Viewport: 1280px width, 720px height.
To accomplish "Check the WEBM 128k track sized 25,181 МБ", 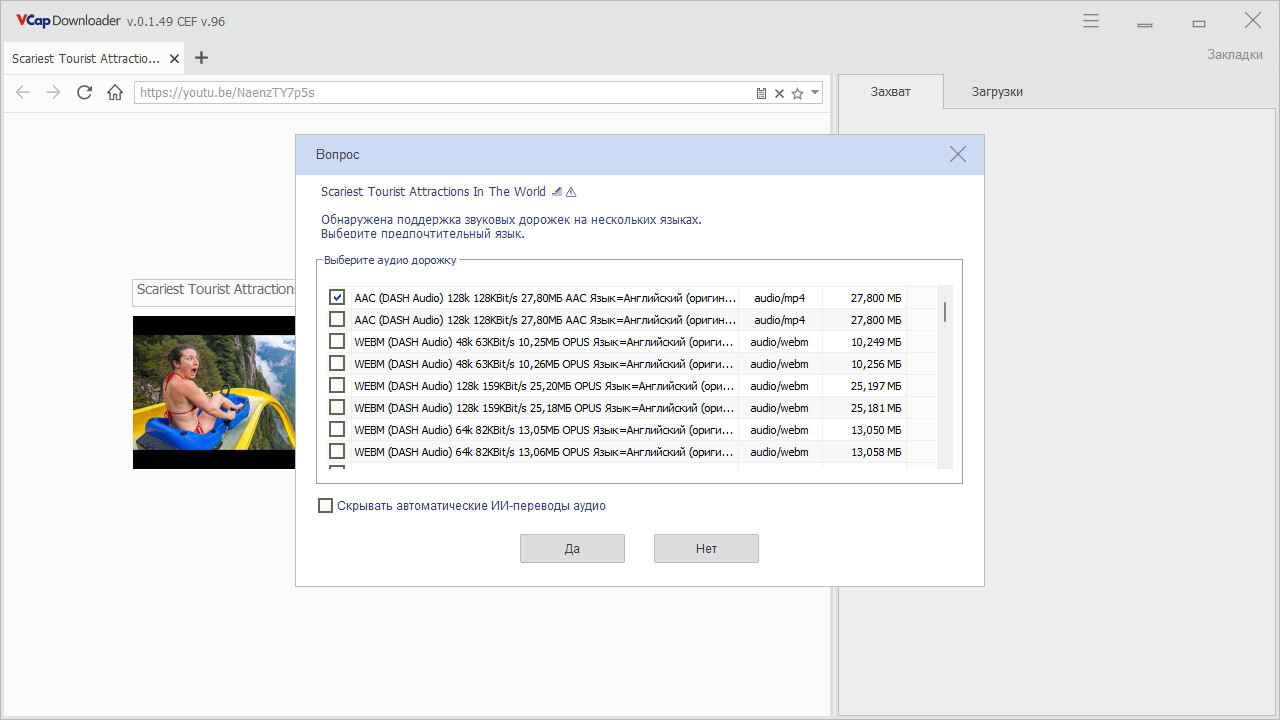I will (337, 408).
